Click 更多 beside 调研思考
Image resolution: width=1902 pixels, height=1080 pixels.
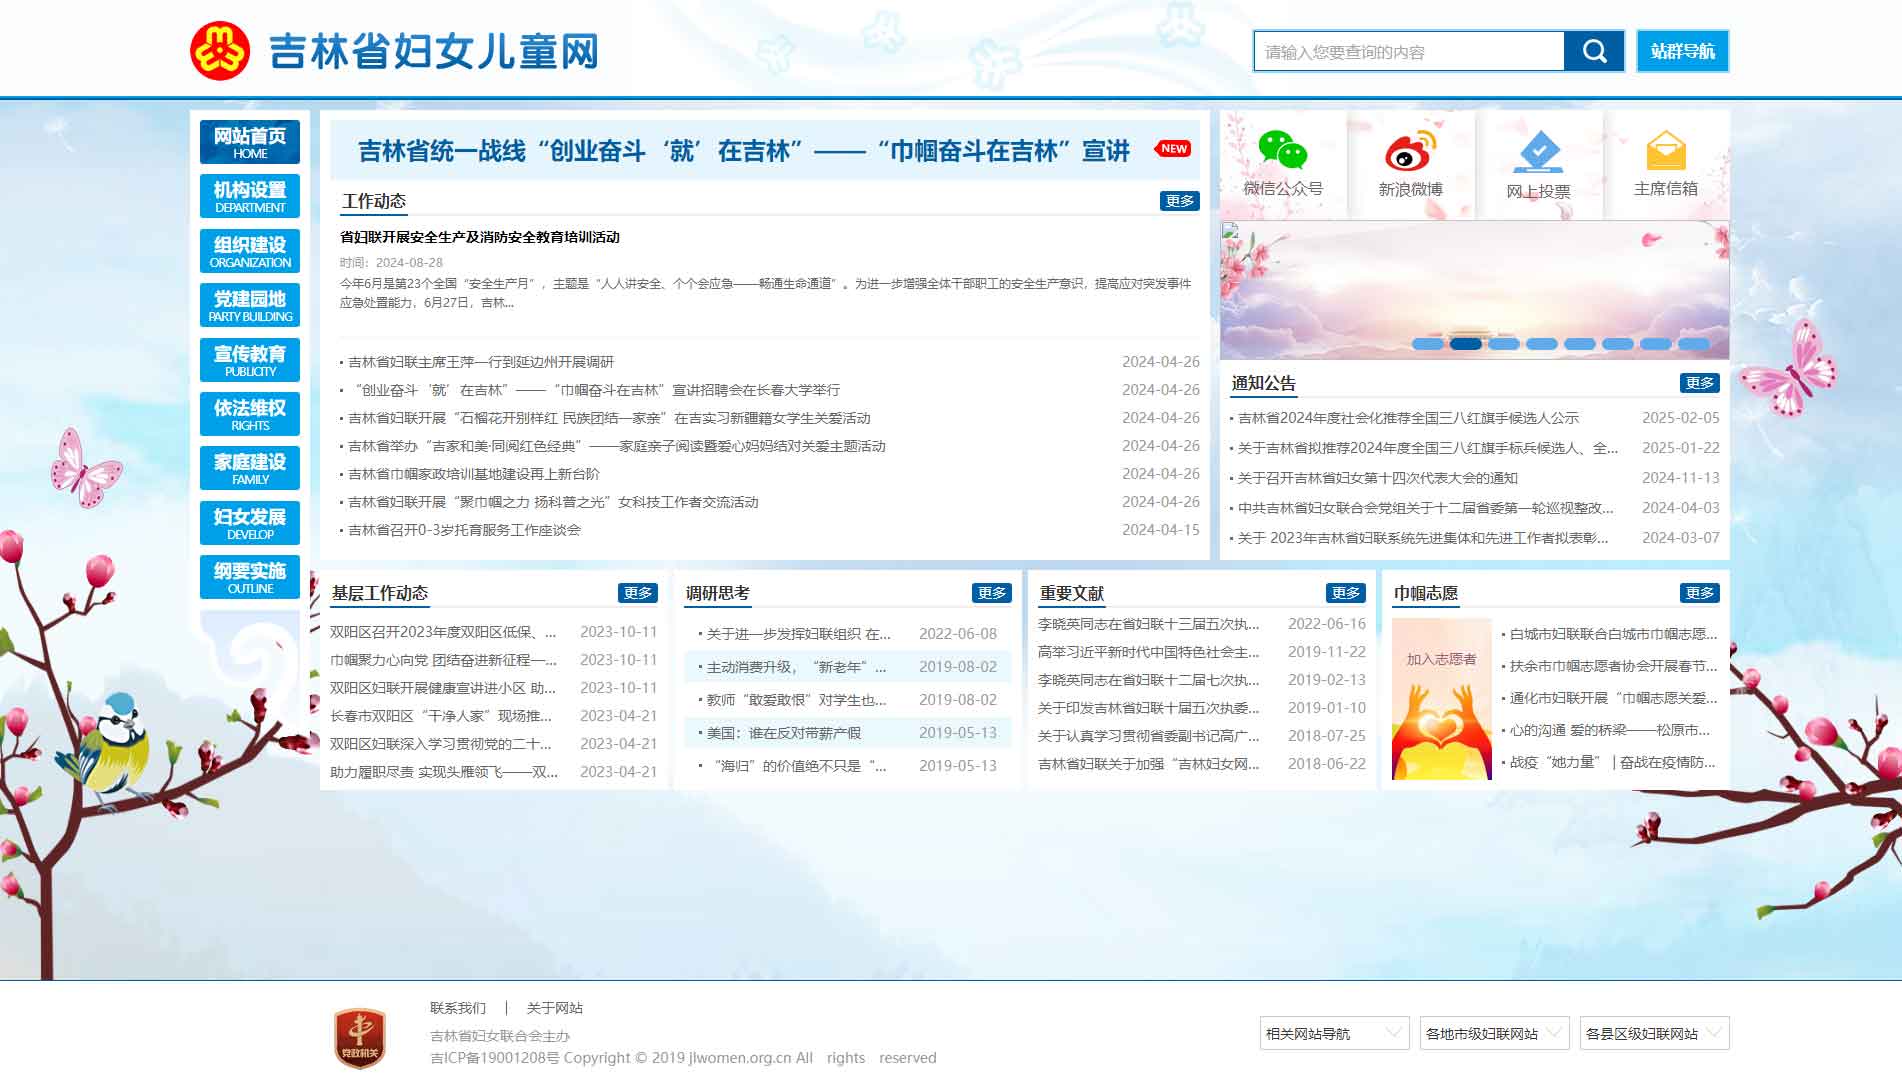pyautogui.click(x=991, y=593)
